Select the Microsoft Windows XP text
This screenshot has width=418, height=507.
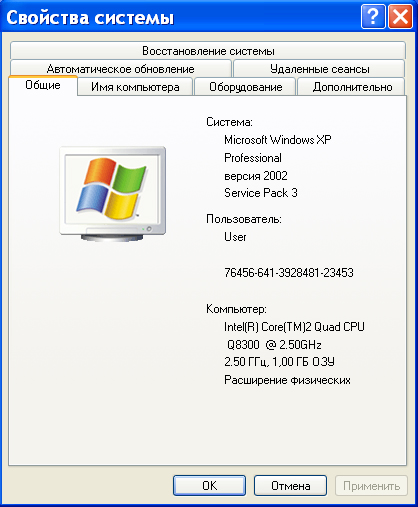point(278,140)
